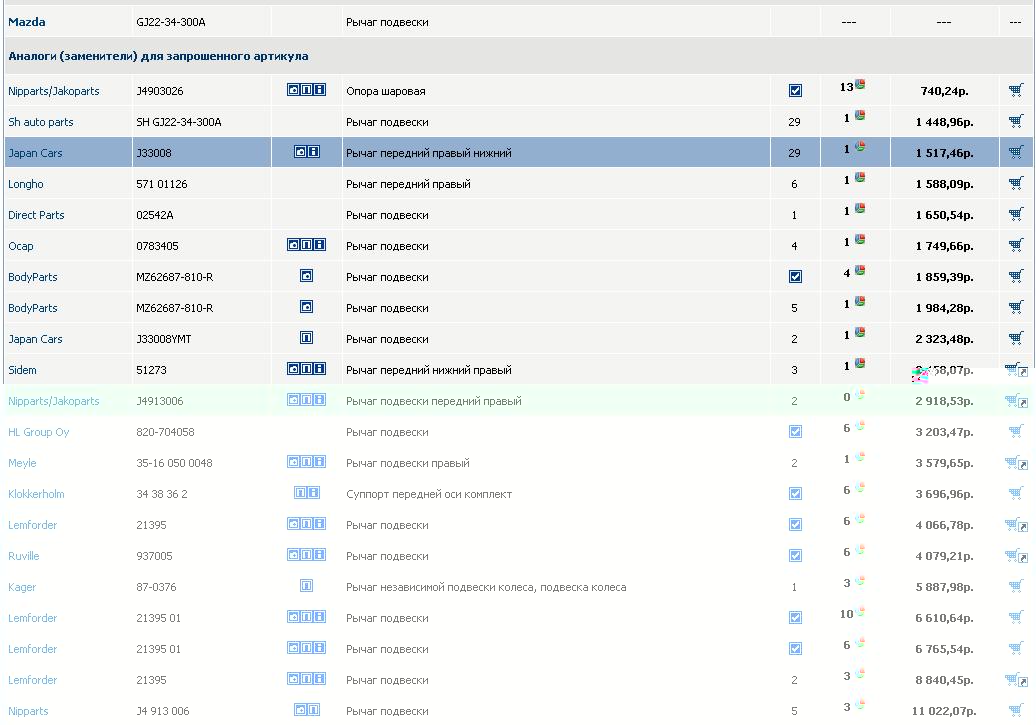Click availability checkmark for HL Group Oy row

795,432
